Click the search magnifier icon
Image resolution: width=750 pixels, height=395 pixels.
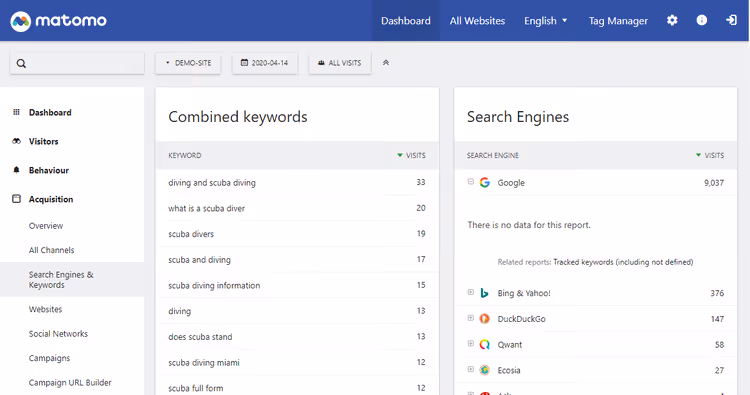21,63
